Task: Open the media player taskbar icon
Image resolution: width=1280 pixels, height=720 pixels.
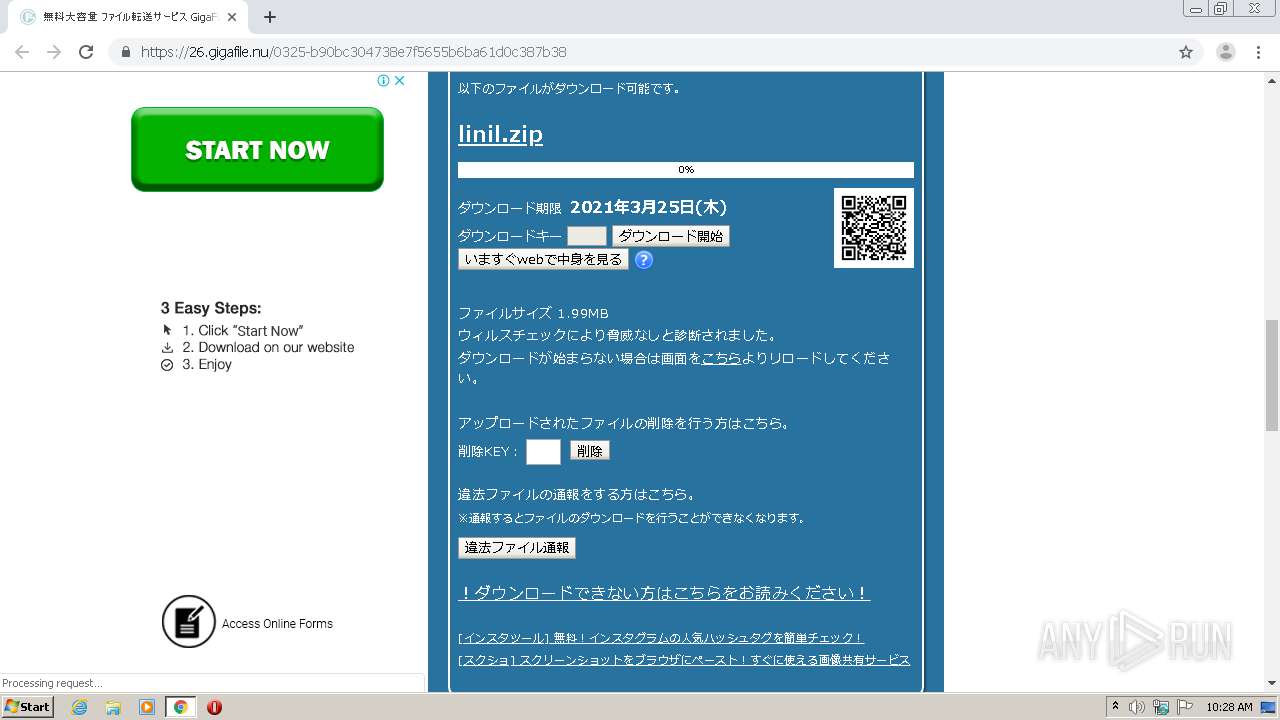Action: [147, 707]
